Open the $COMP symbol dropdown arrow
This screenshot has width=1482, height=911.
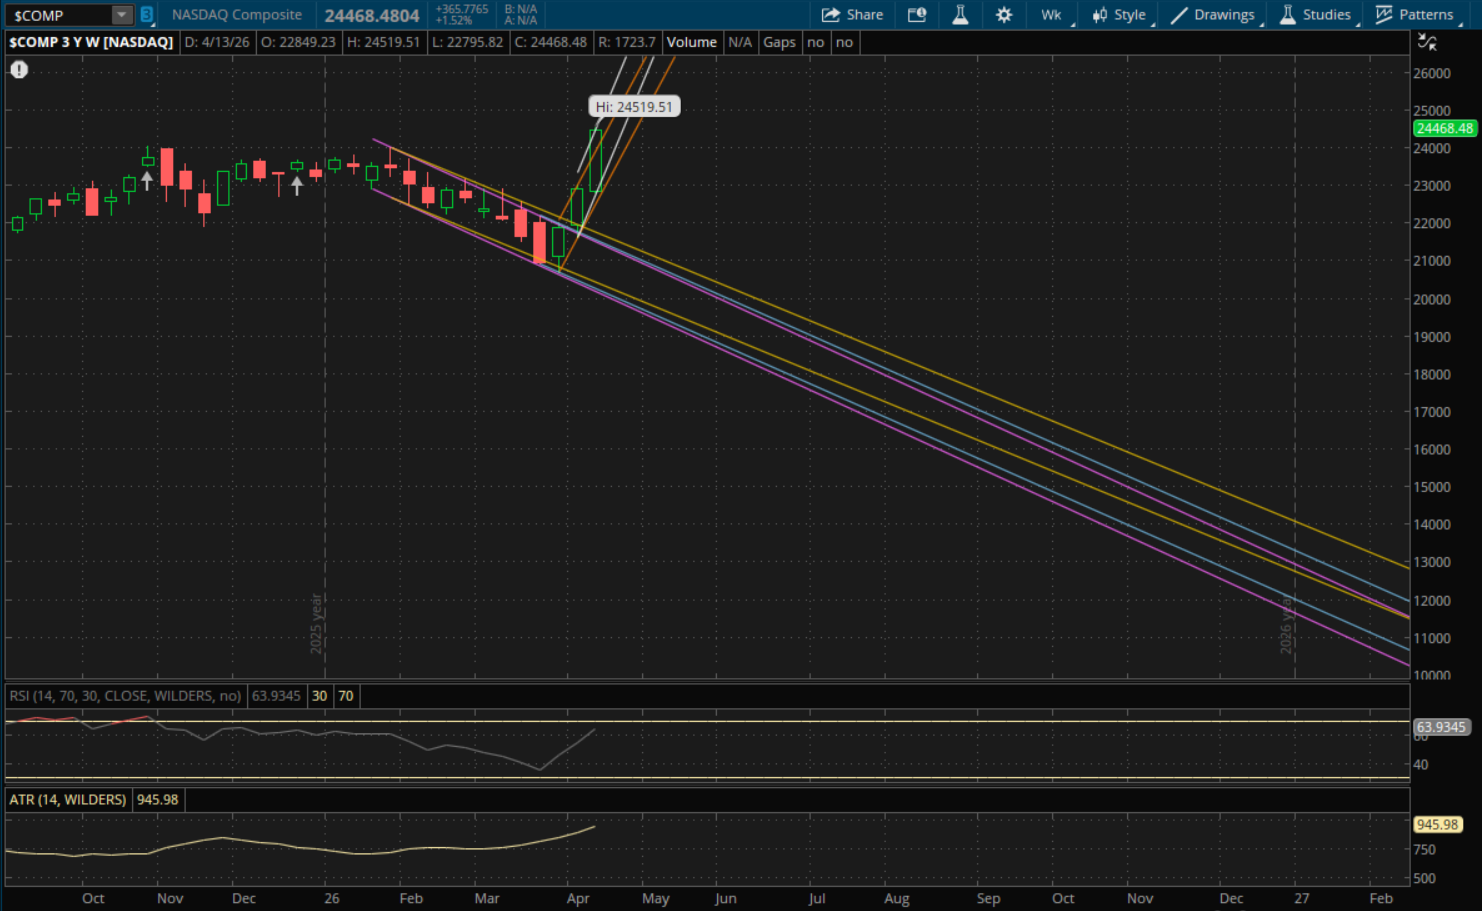point(121,15)
